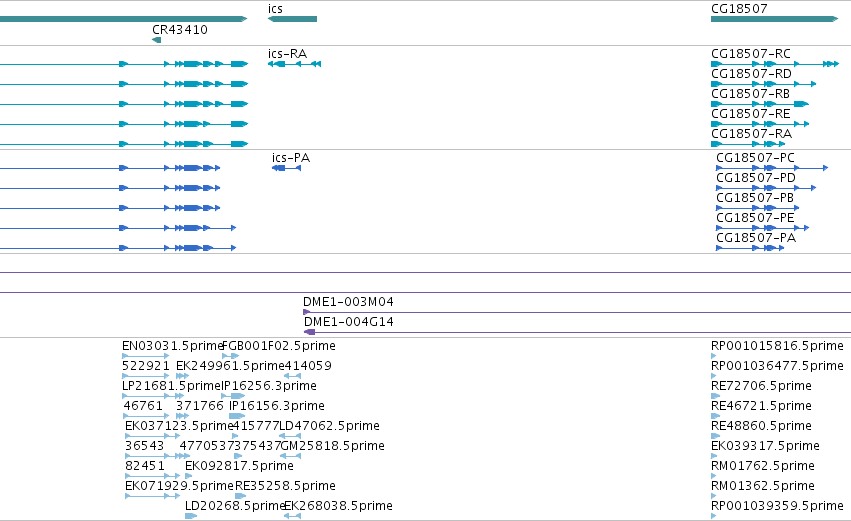Click the 414059 EST label
Viewport: 851px width, 521px height.
[308, 366]
